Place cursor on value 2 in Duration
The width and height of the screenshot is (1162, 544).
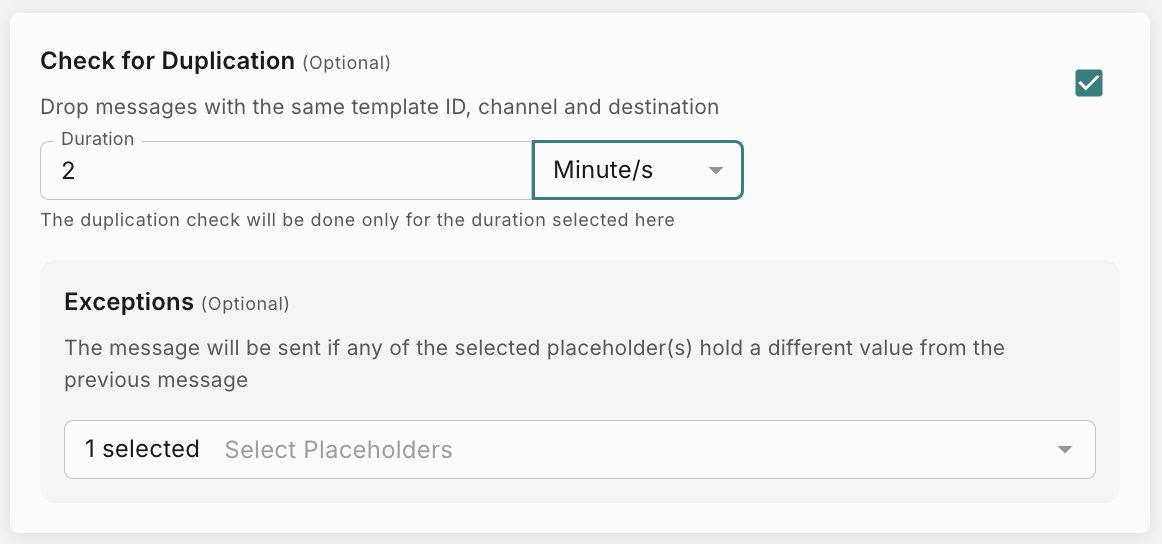(68, 171)
